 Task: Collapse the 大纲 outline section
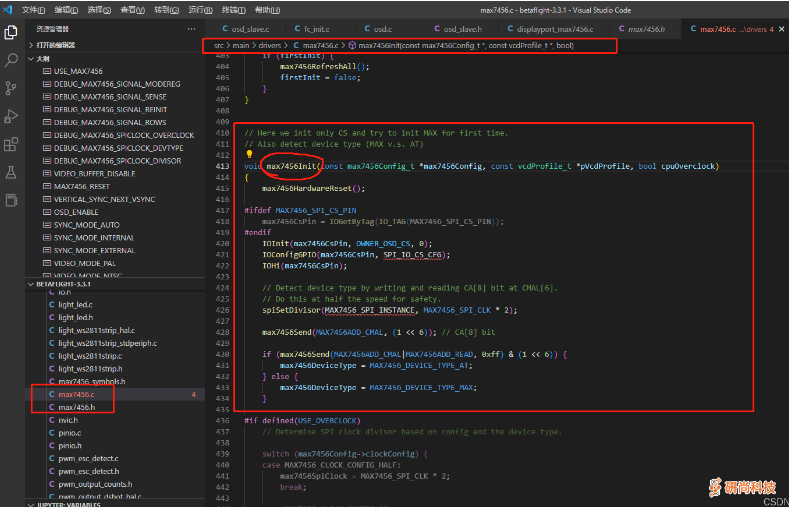(x=42, y=59)
